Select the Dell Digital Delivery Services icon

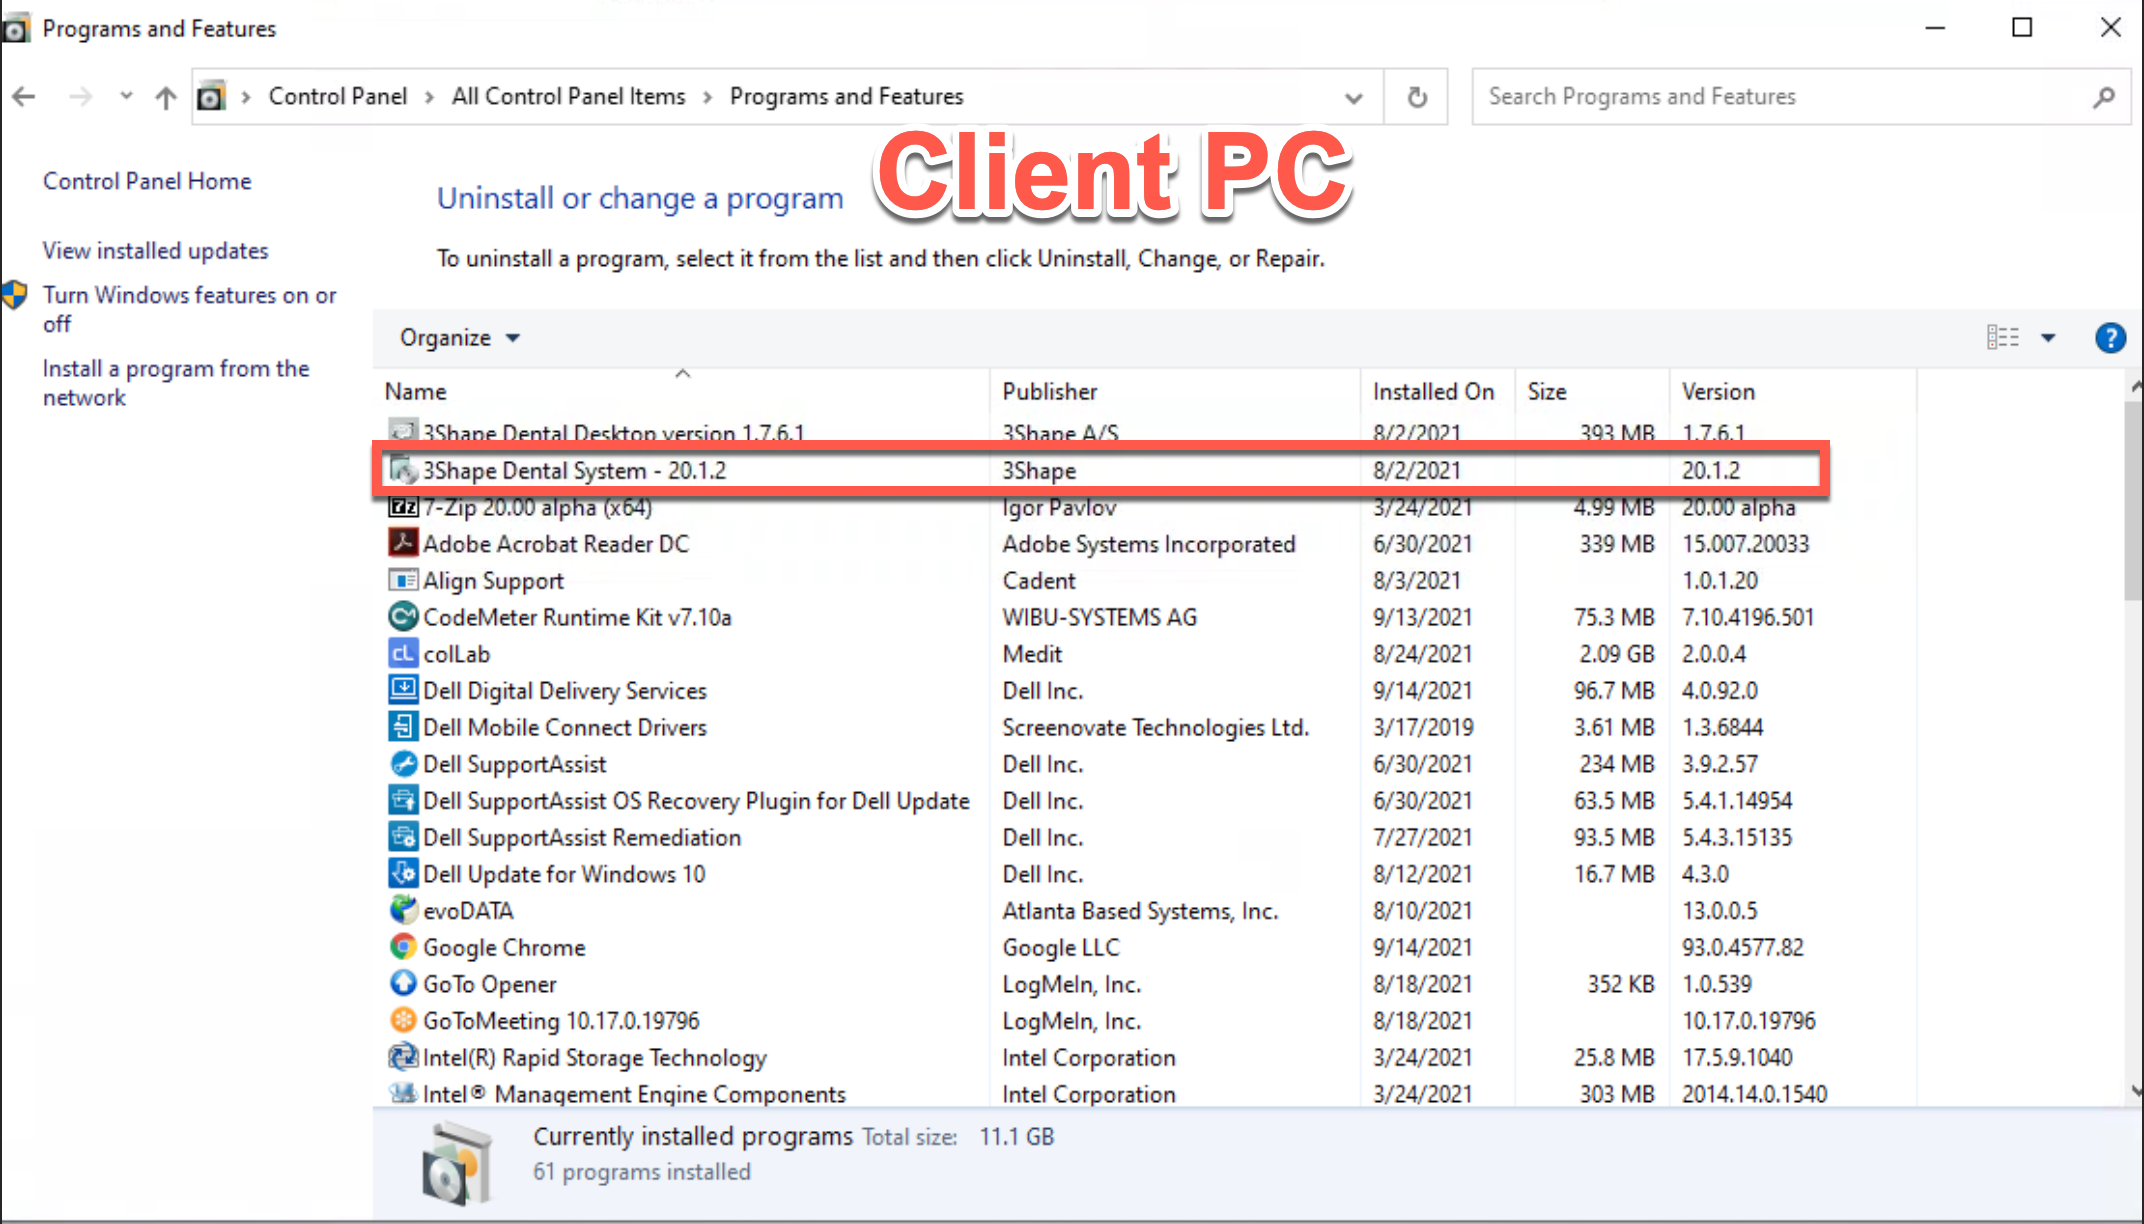[403, 690]
